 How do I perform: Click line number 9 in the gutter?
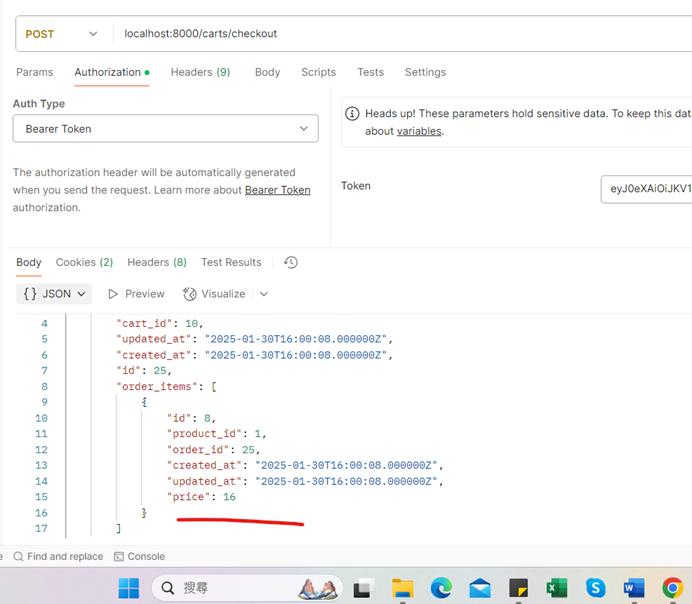45,402
